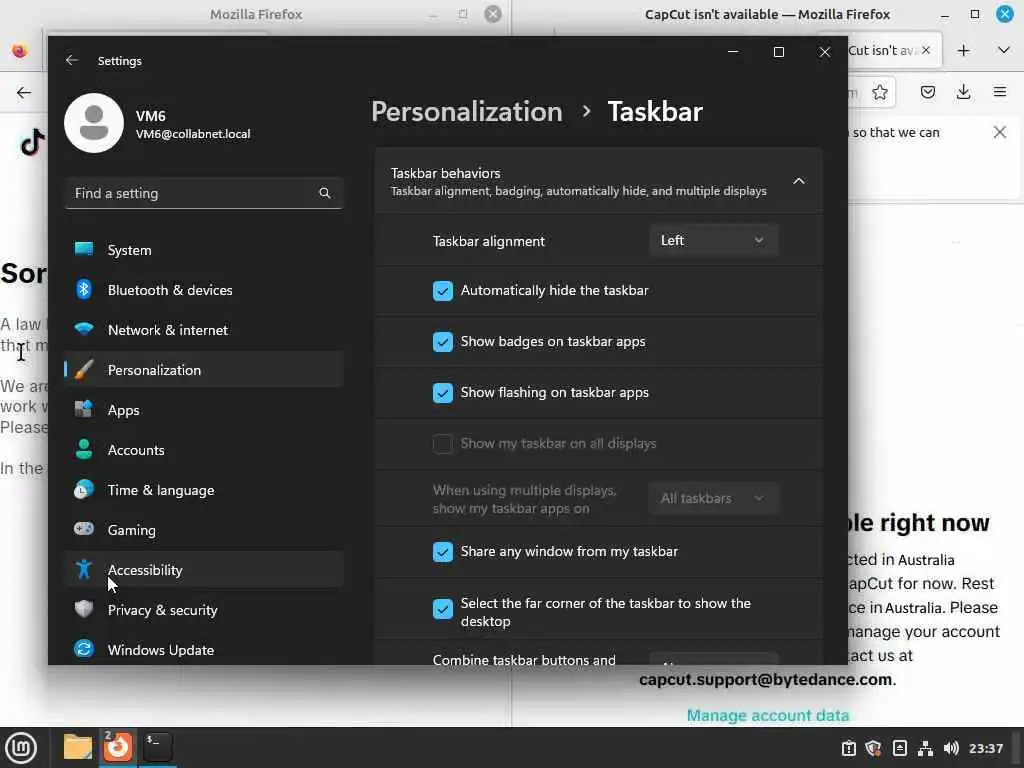This screenshot has width=1024, height=768.
Task: Open Network & internet category
Action: click(204, 330)
